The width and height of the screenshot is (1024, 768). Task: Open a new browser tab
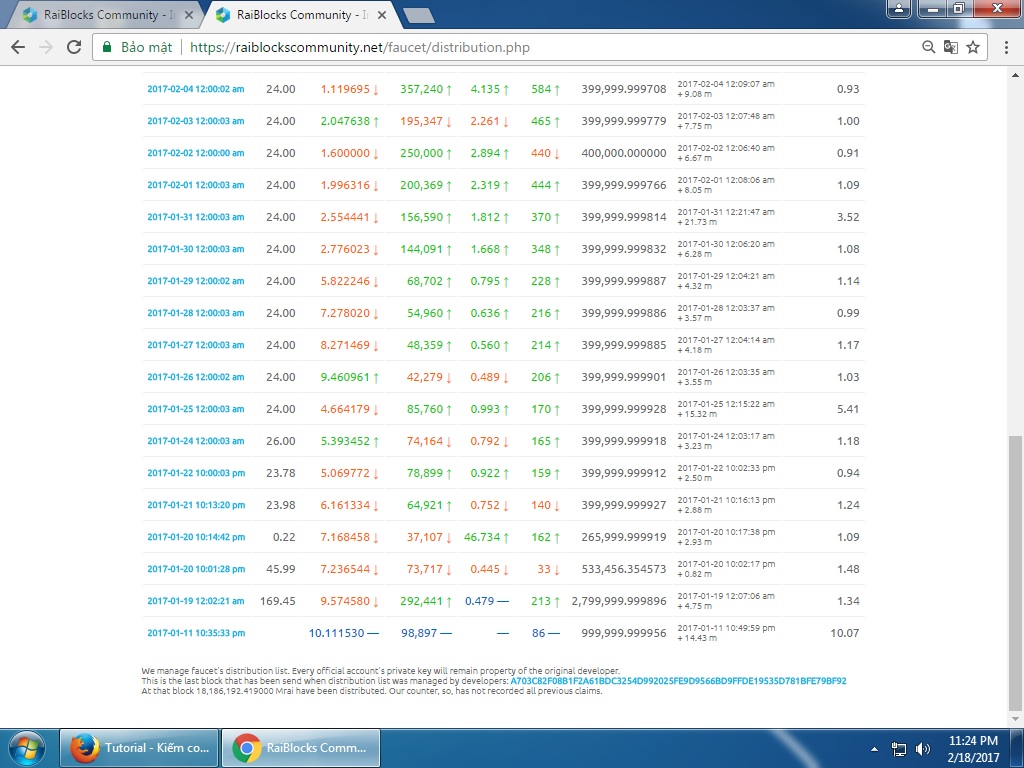tap(418, 15)
